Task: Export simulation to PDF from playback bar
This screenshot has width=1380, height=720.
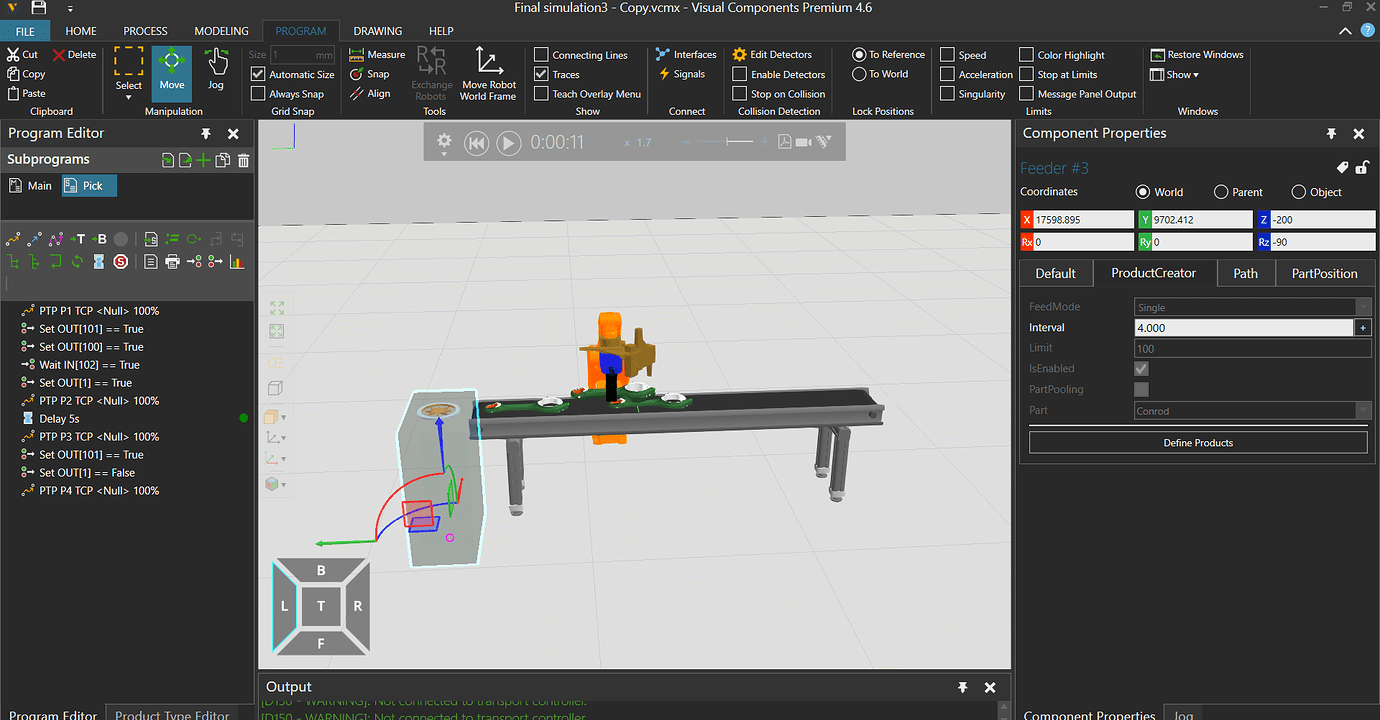Action: pyautogui.click(x=785, y=143)
